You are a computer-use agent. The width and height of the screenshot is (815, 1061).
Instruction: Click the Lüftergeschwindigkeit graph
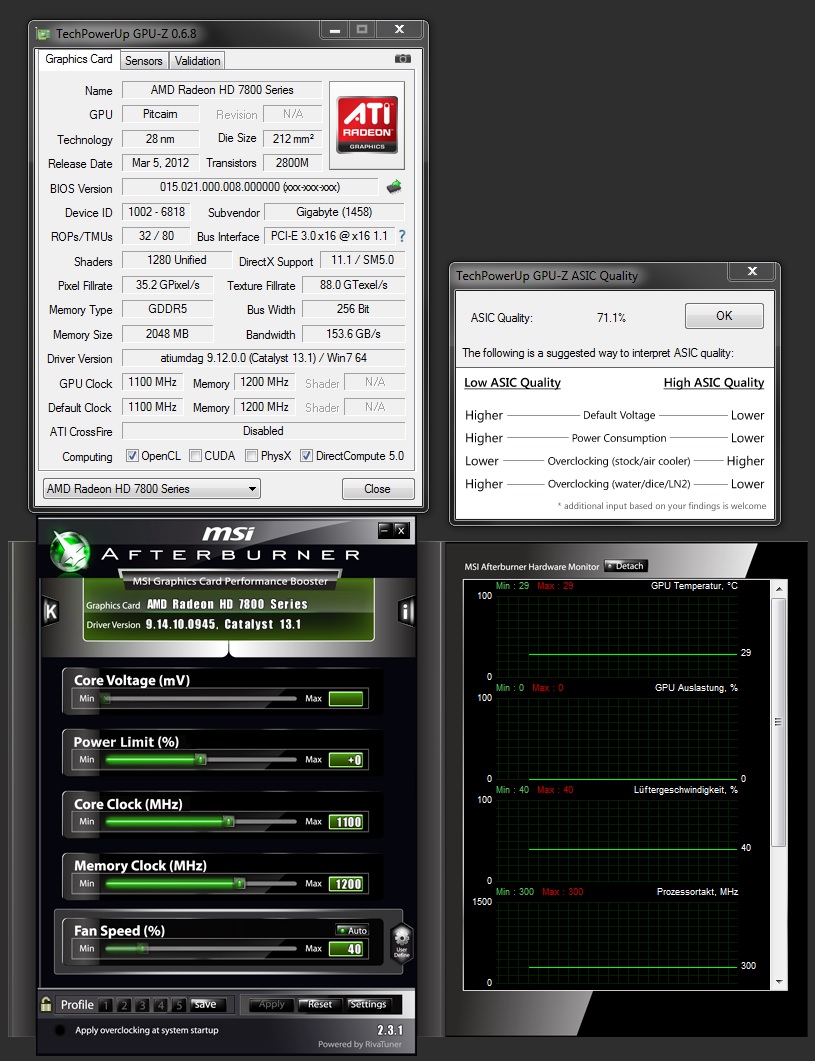617,840
